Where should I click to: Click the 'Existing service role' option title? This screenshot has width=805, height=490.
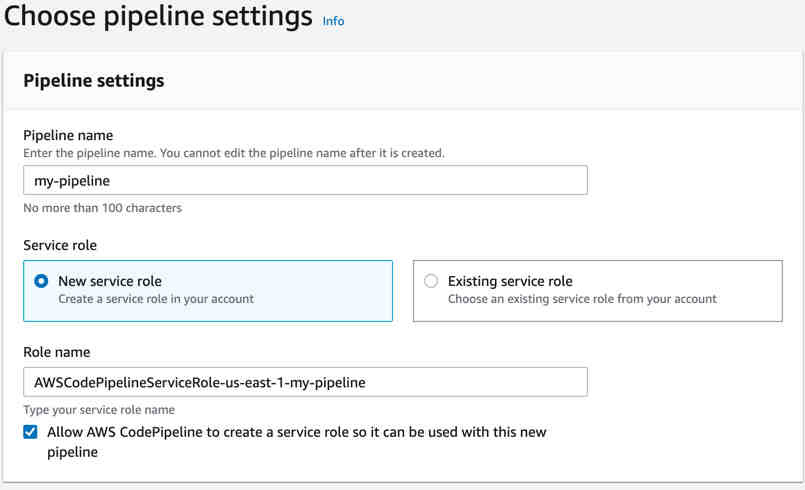(x=510, y=281)
